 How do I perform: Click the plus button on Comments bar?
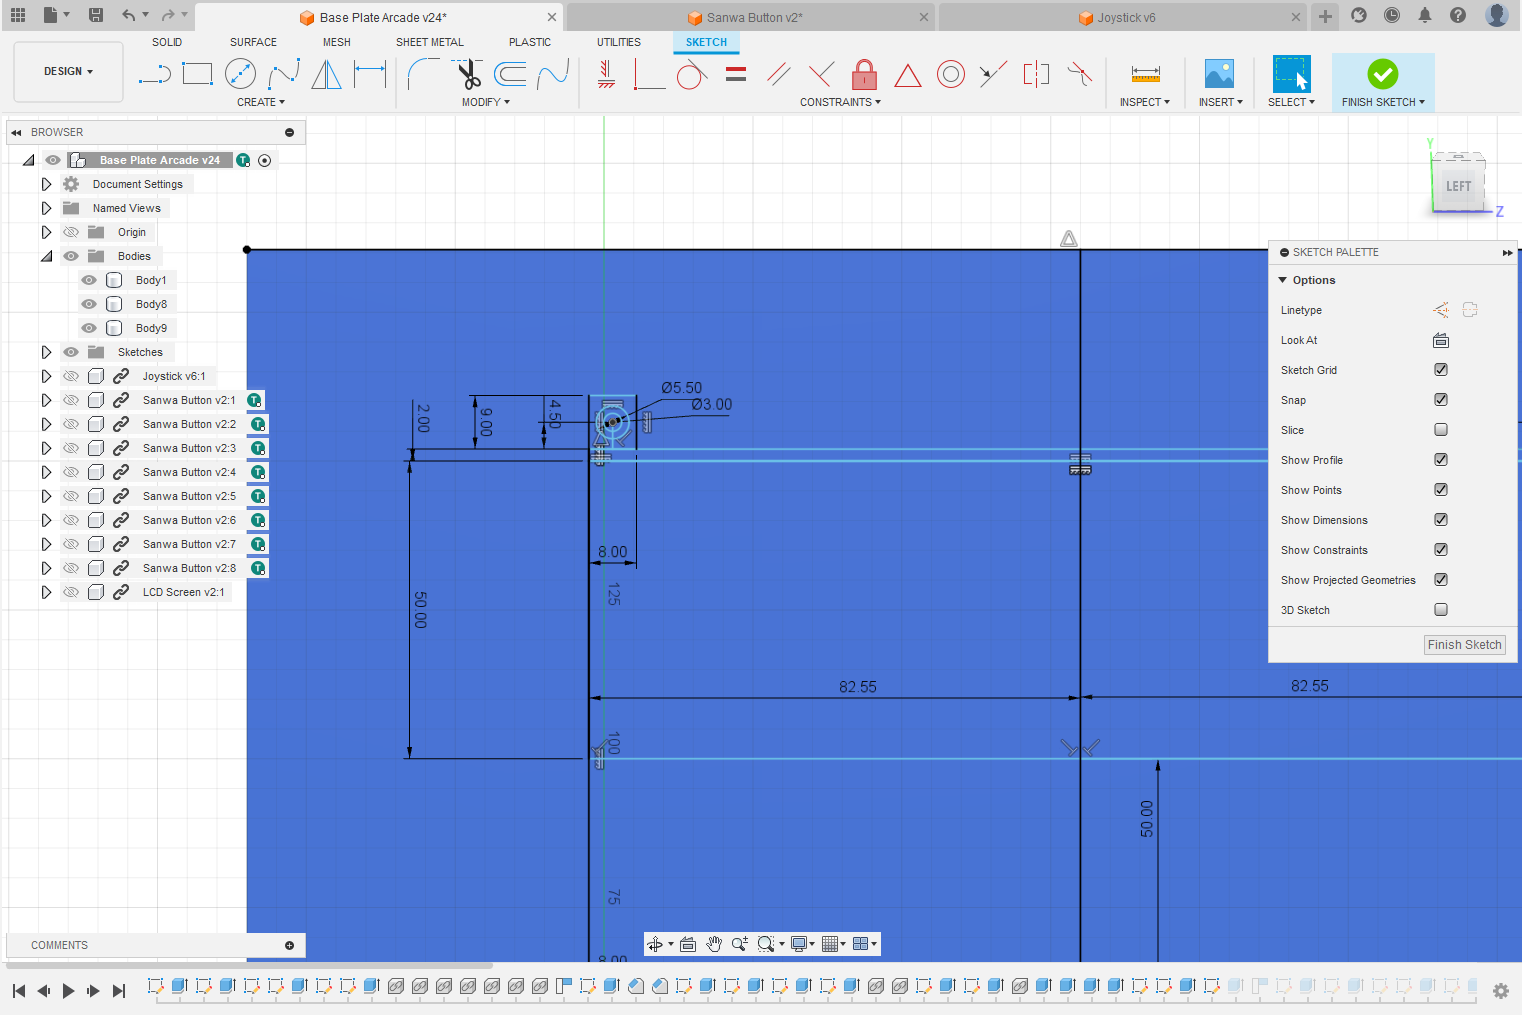tap(290, 945)
